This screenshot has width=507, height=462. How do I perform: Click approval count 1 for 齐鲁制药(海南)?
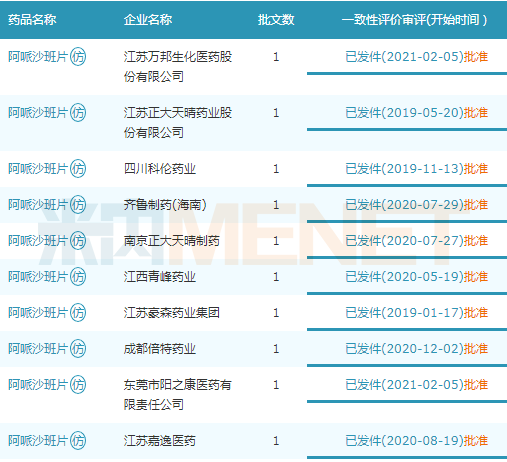pyautogui.click(x=276, y=205)
